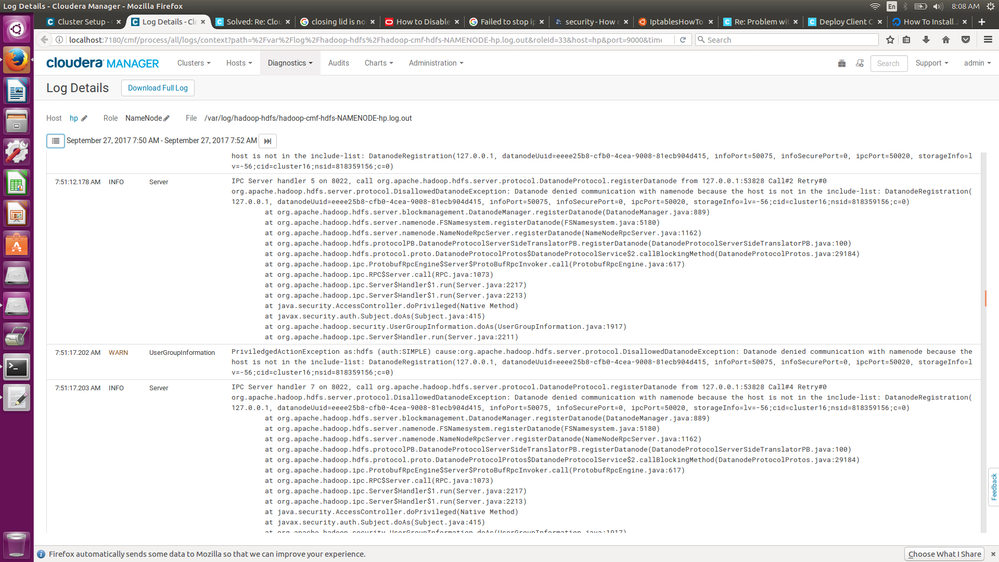Open the Trash in the dock
Viewport: 999px width, 562px height.
click(17, 545)
